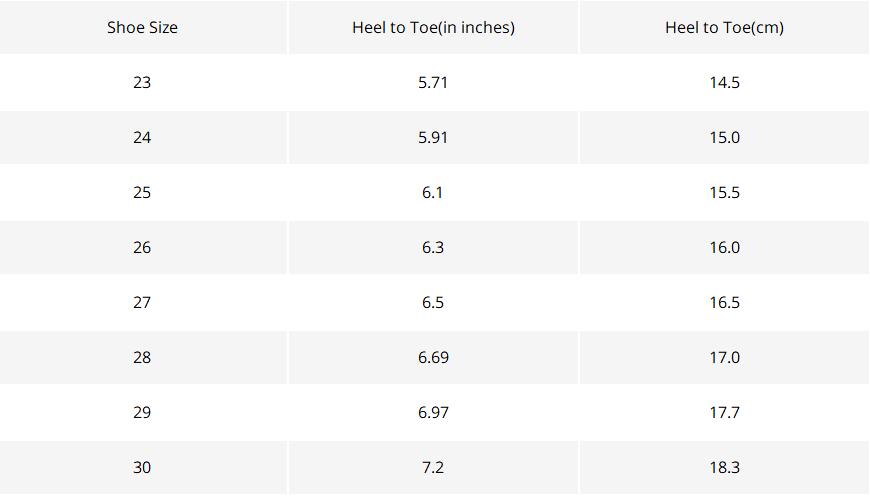
Task: Select the 17.0 cm value
Action: [724, 357]
